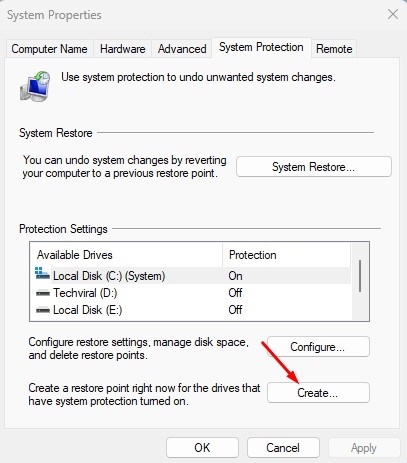Go to the Advanced tab
Viewport: 407px width, 463px height.
pos(182,49)
